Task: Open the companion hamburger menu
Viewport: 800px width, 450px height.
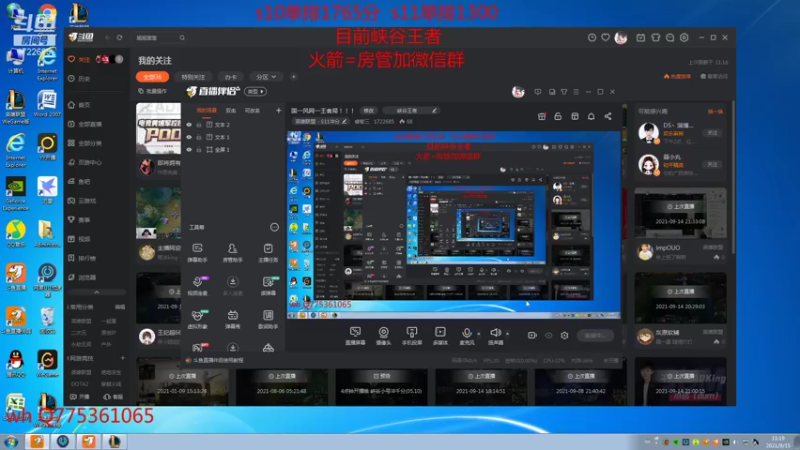Action: pyautogui.click(x=576, y=92)
